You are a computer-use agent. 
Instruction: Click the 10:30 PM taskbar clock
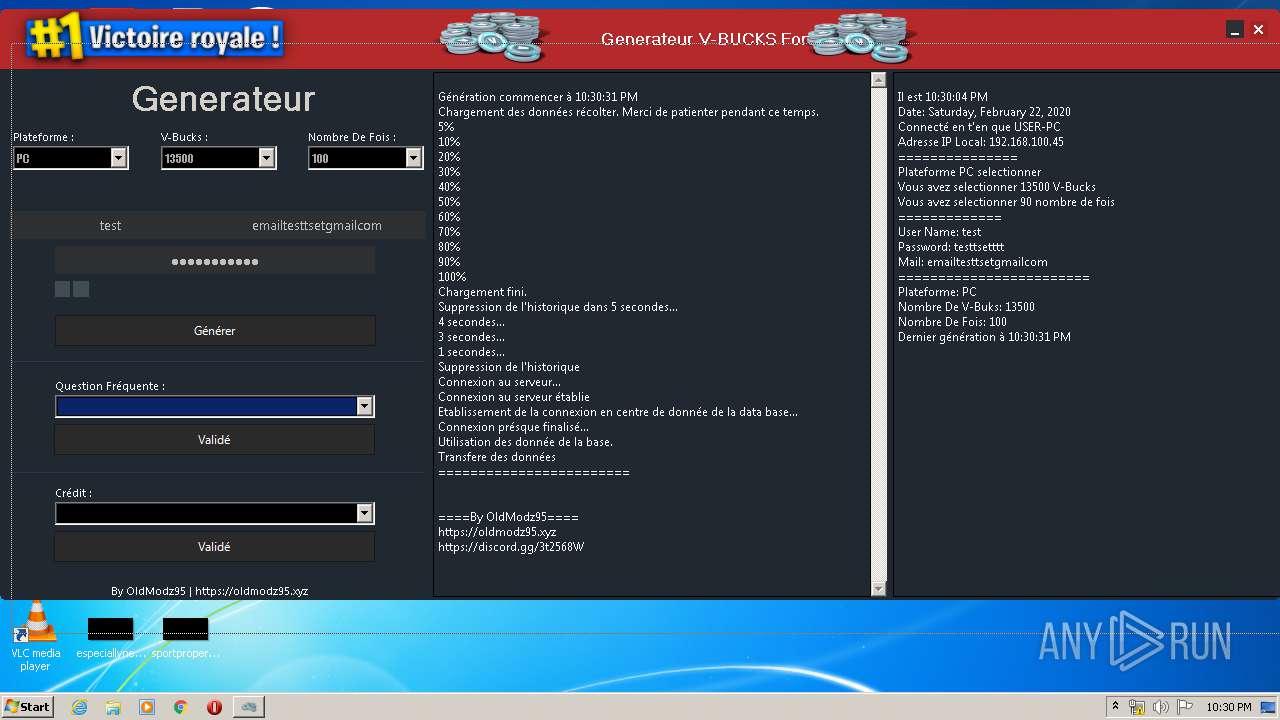(x=1228, y=707)
